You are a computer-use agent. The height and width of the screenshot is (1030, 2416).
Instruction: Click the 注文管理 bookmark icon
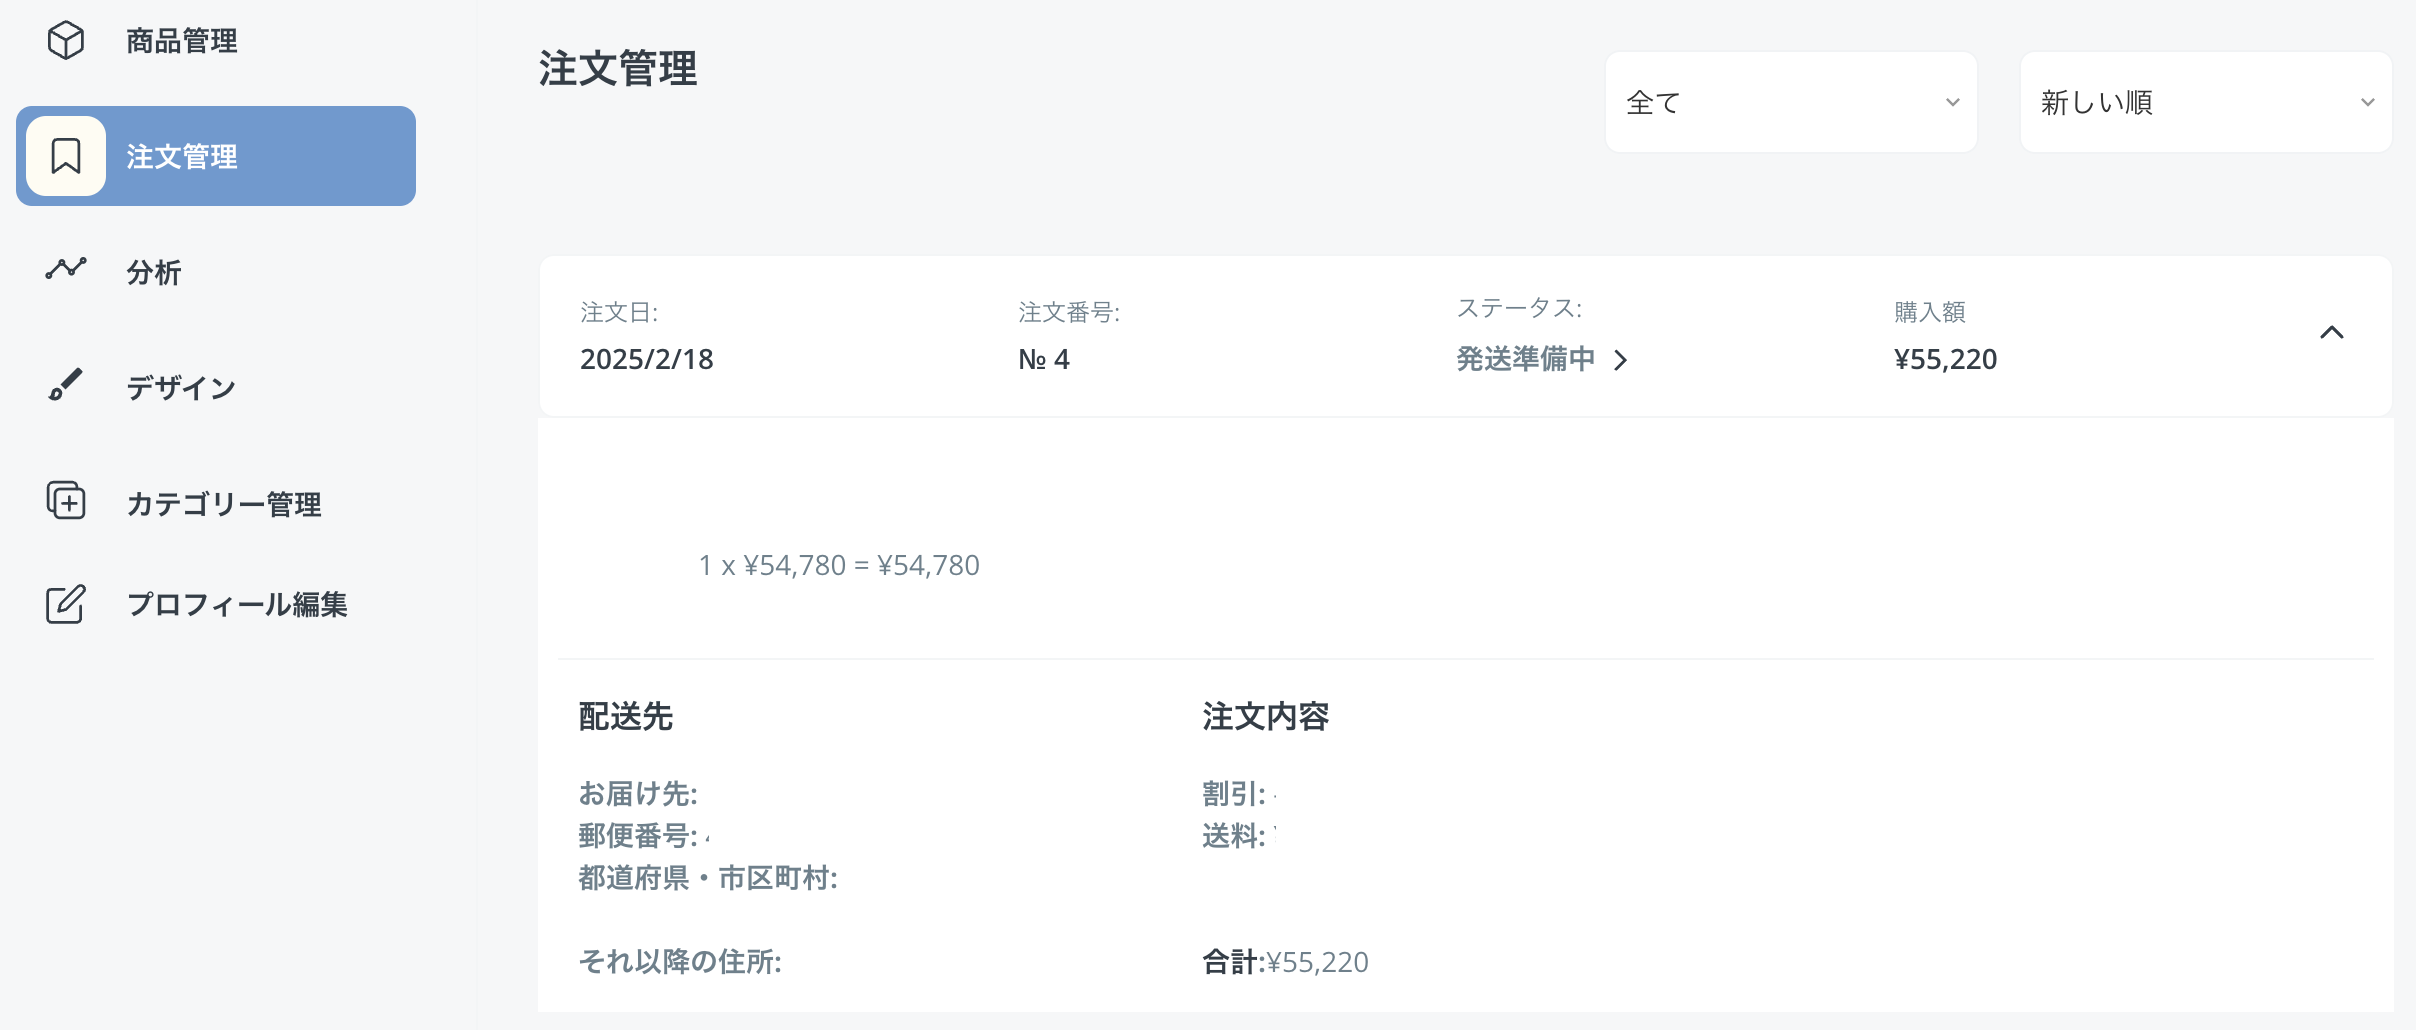click(x=66, y=156)
